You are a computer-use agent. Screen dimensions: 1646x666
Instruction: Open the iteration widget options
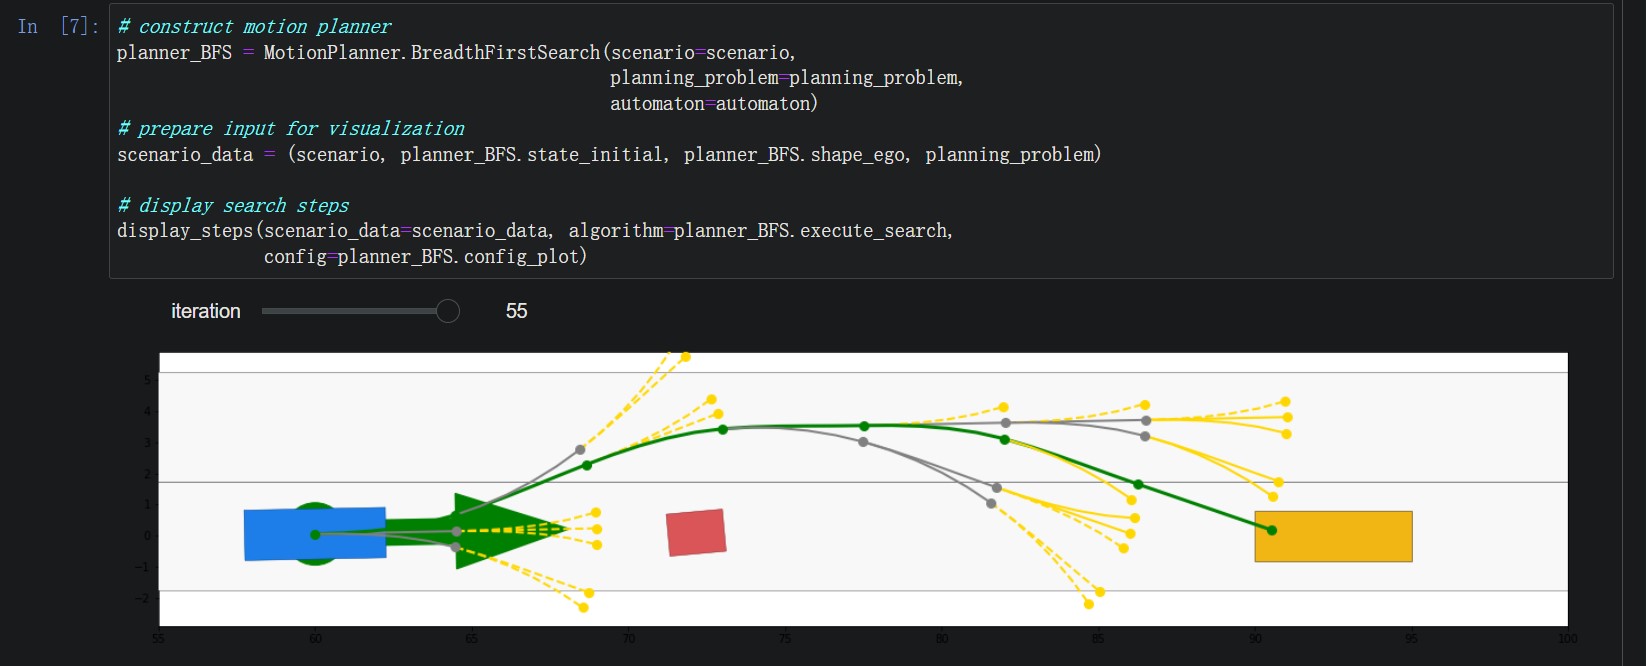pos(362,311)
